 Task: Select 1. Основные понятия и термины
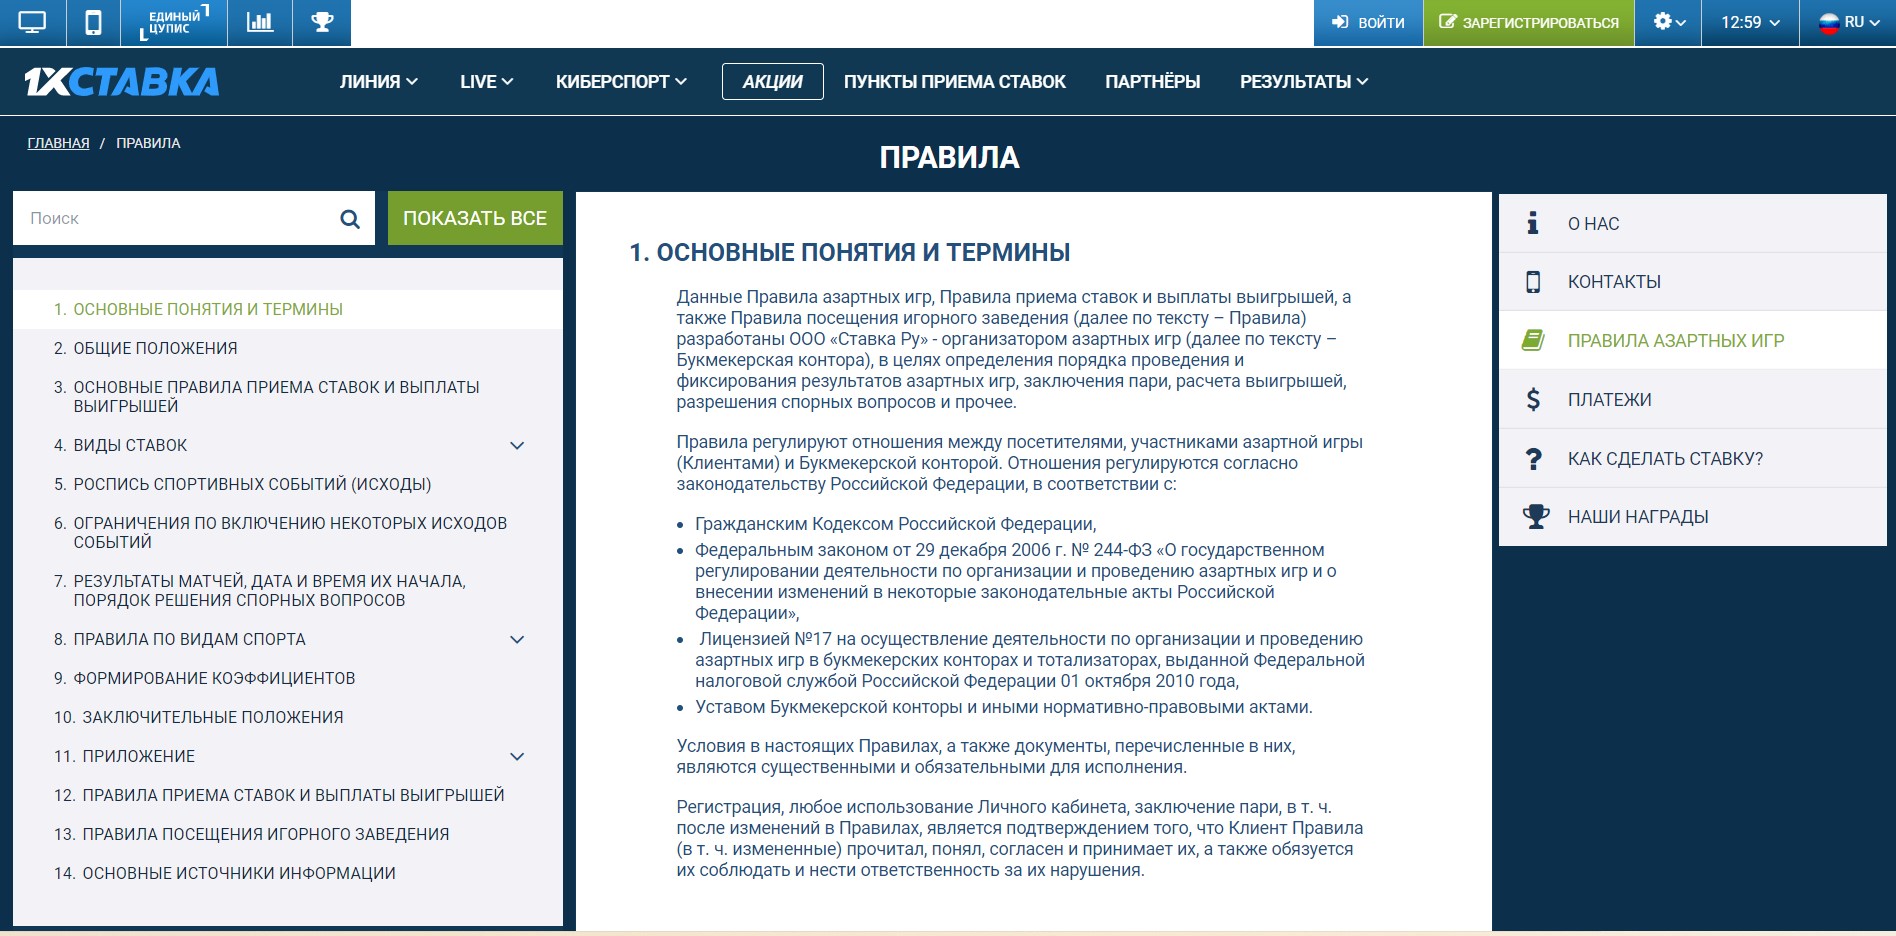pyautogui.click(x=288, y=309)
